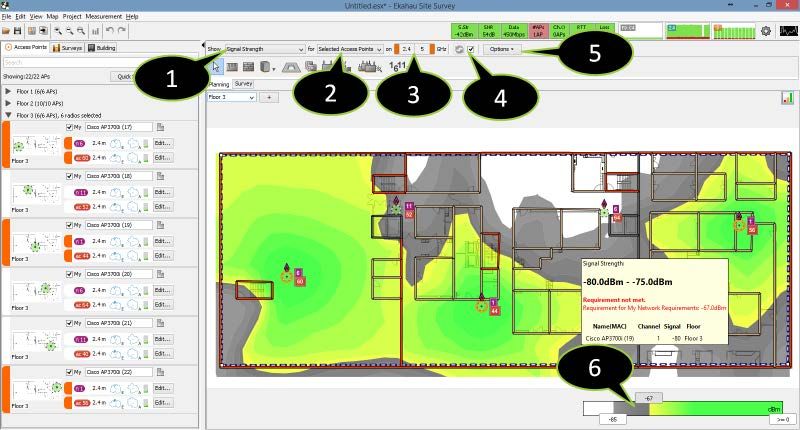Click the -85 minimum legend handle

(613, 419)
